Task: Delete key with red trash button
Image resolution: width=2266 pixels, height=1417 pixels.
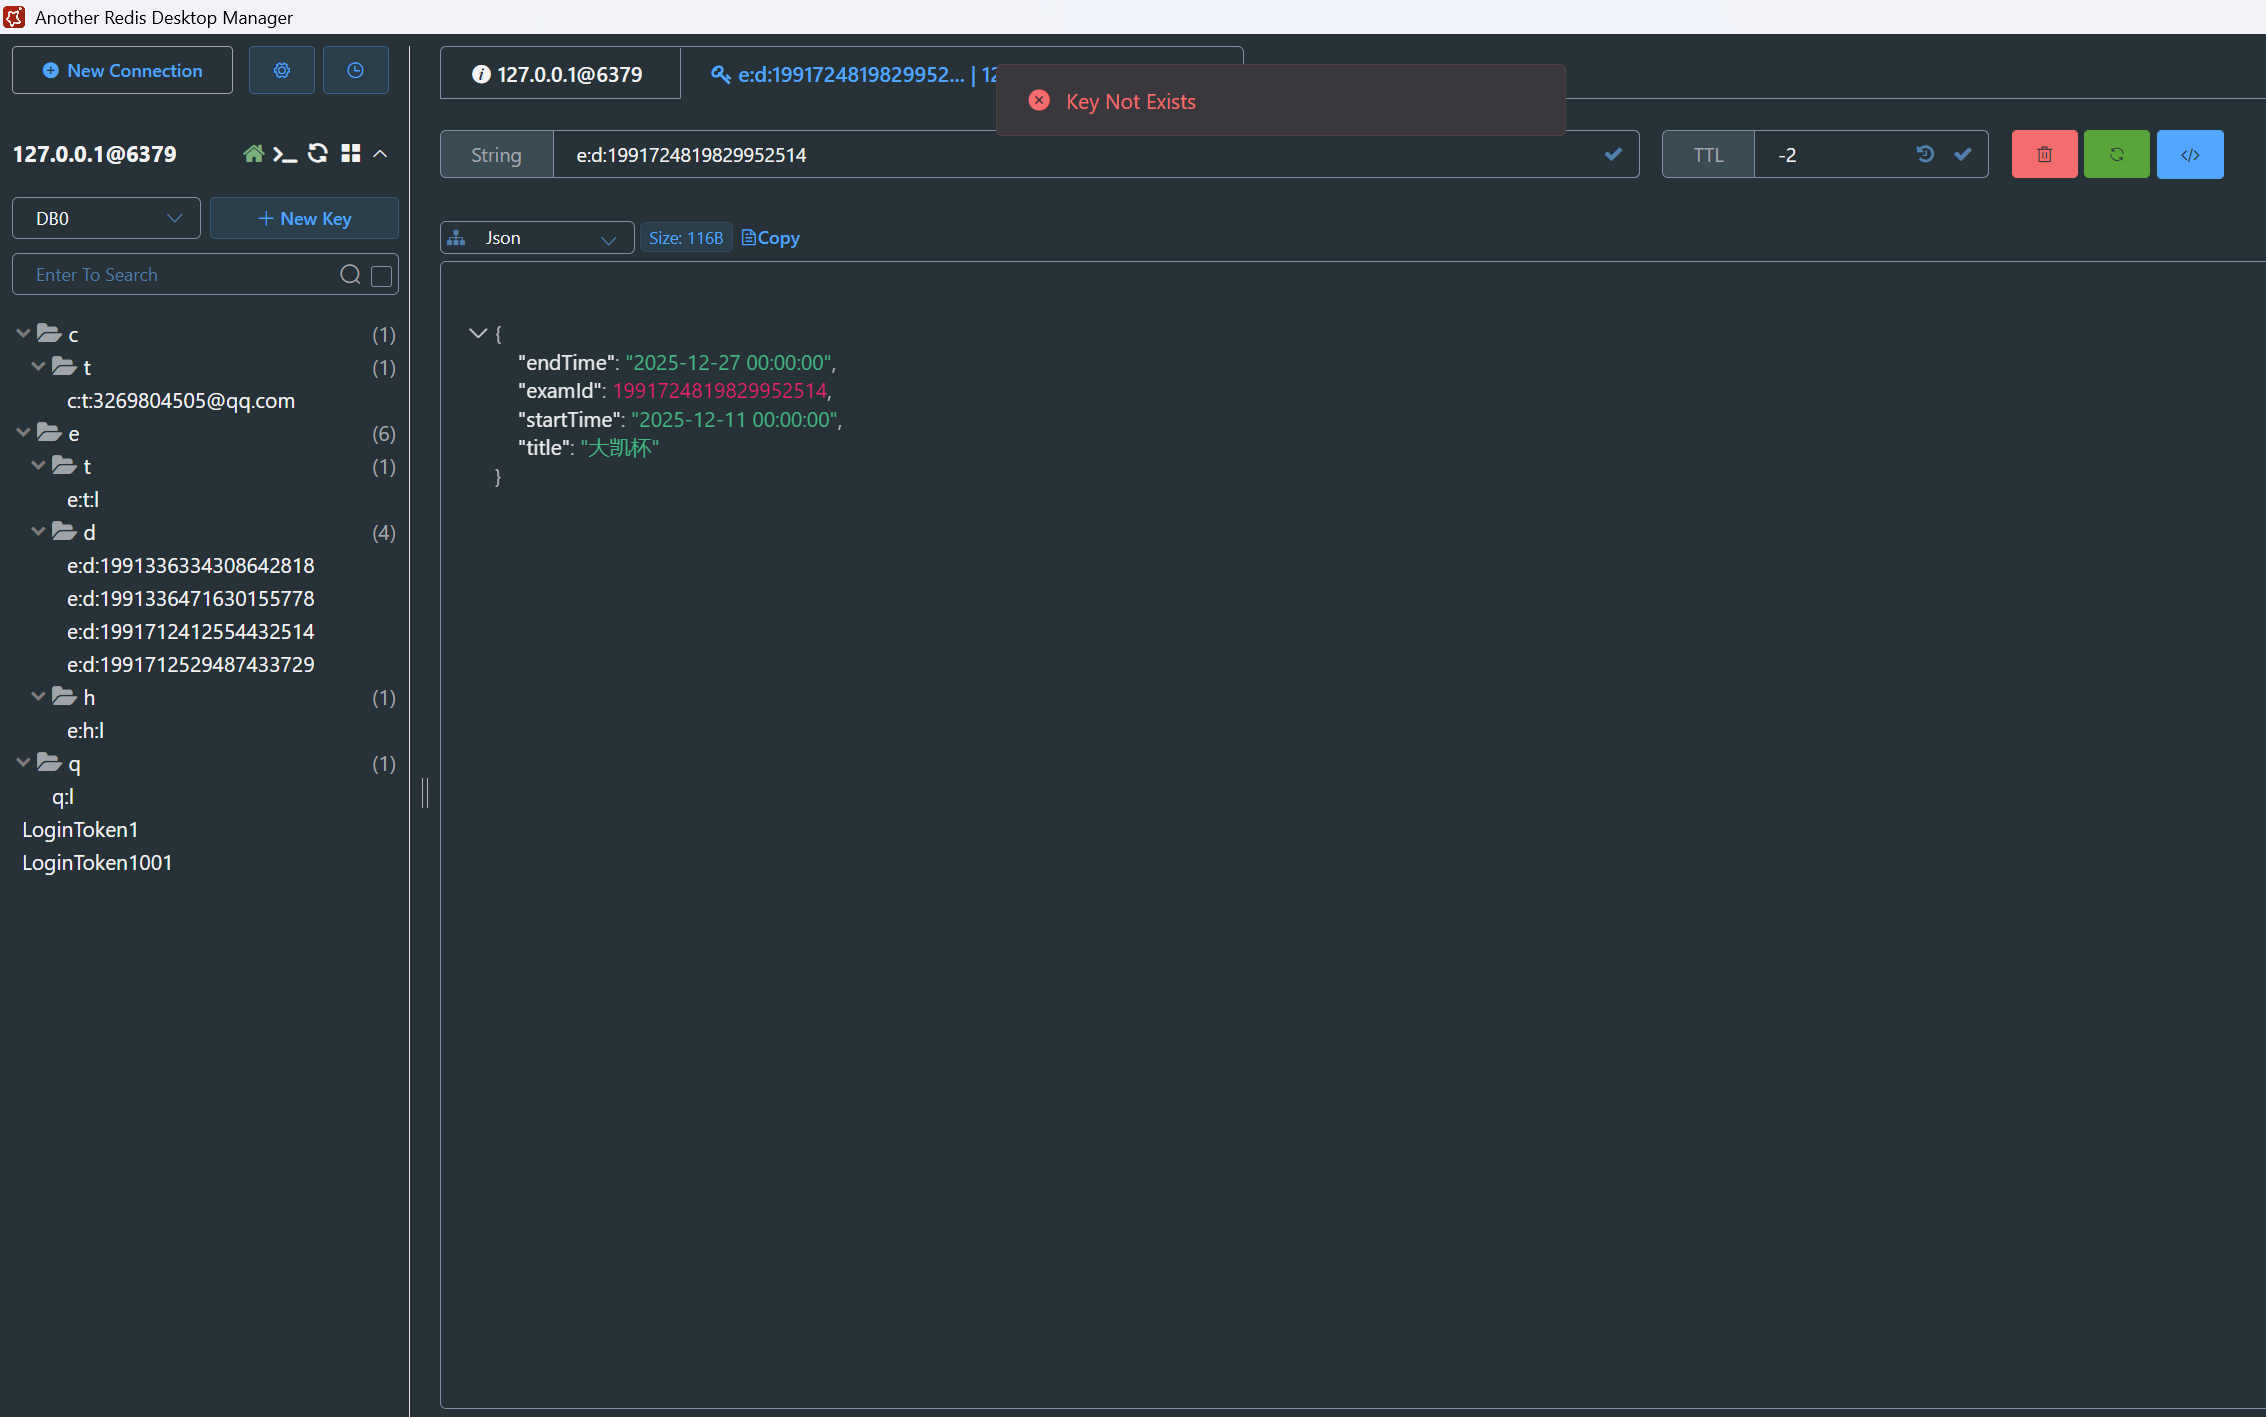Action: click(2044, 154)
